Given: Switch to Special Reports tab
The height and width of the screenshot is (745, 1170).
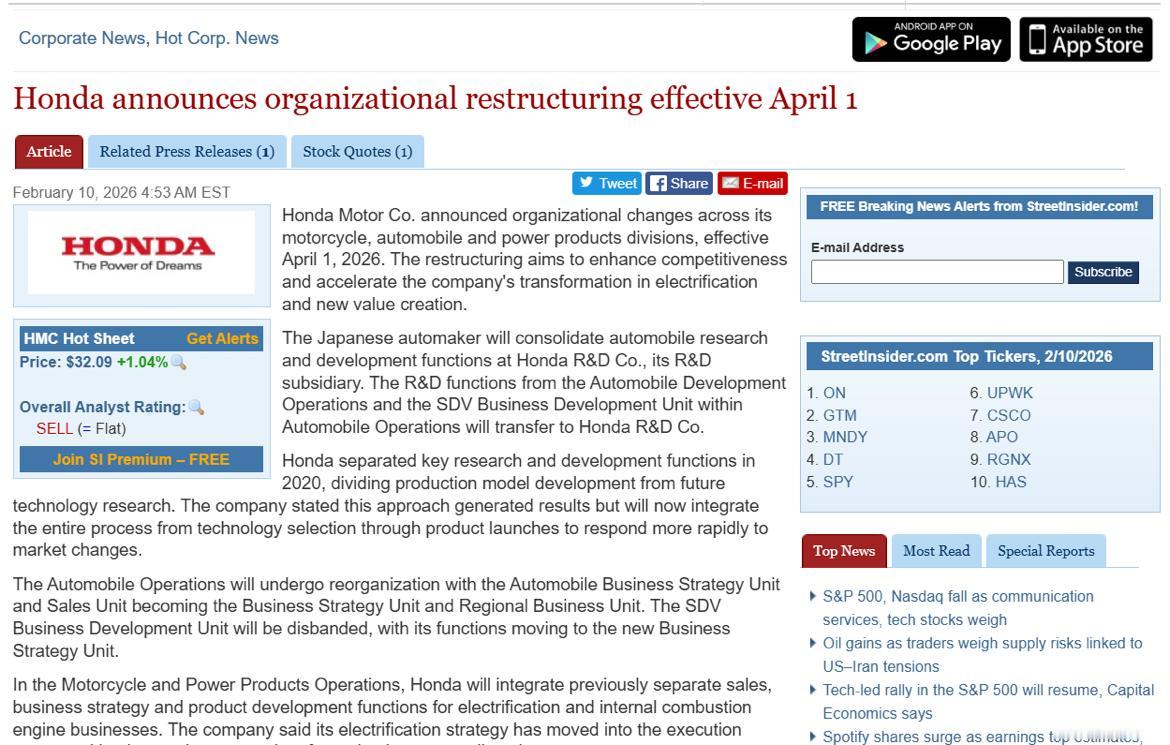Looking at the screenshot, I should coord(1045,551).
